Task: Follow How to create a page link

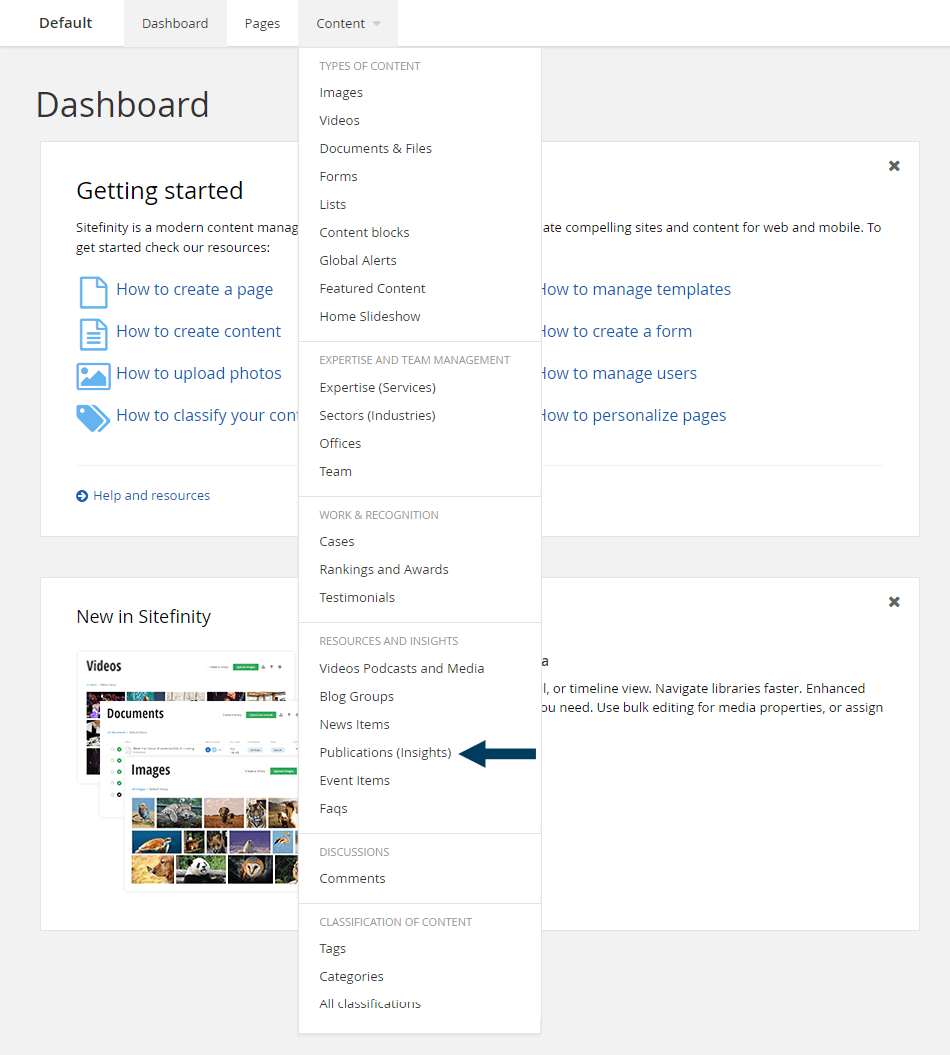Action: click(x=194, y=289)
